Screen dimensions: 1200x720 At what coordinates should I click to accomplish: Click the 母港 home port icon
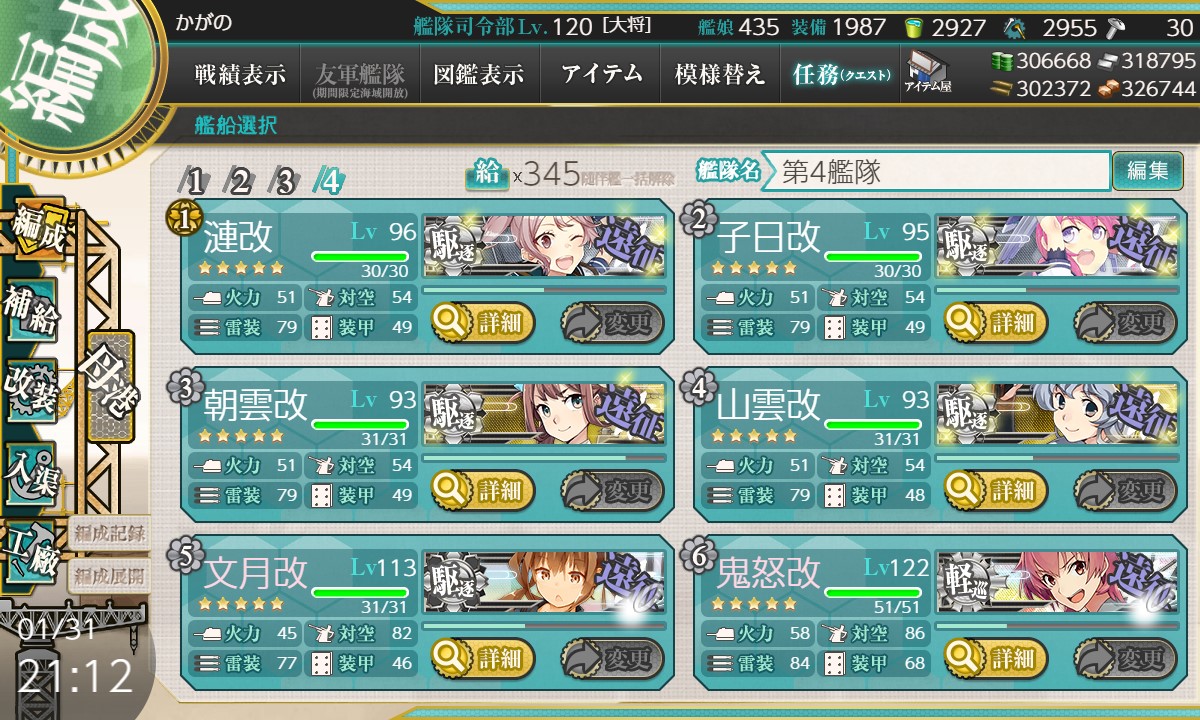point(110,386)
